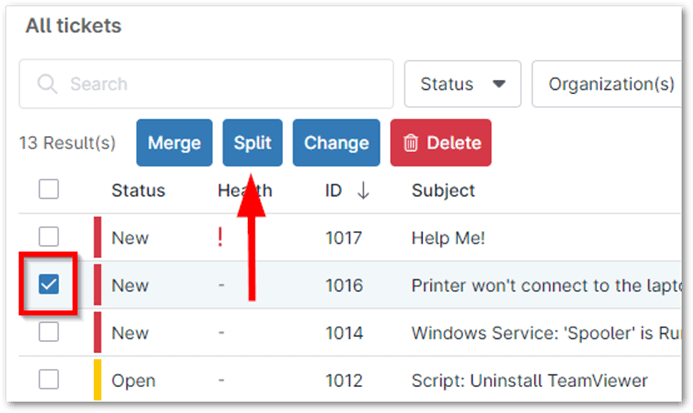Open the Status filter dropdown
Viewport: 693px width, 413px height.
(x=462, y=84)
